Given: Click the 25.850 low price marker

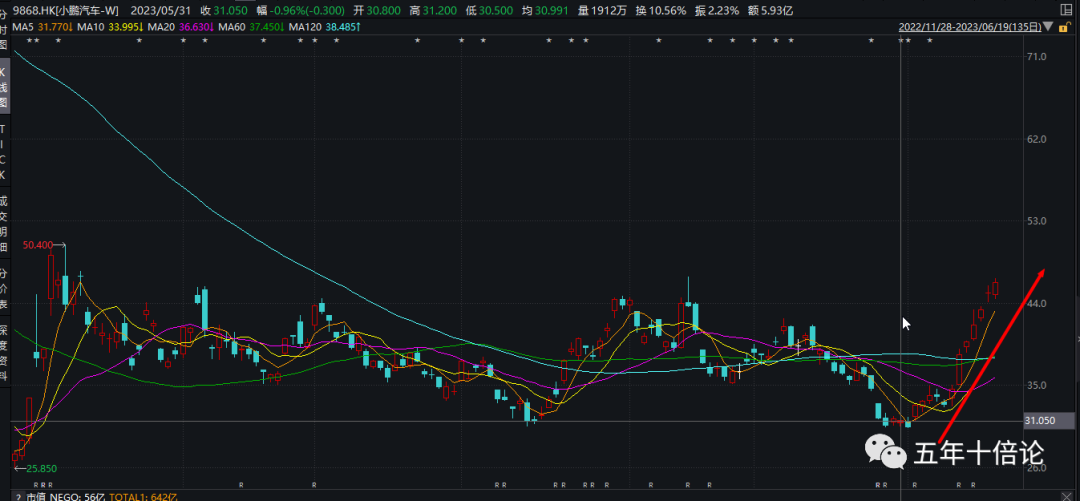Looking at the screenshot, I should pos(40,468).
